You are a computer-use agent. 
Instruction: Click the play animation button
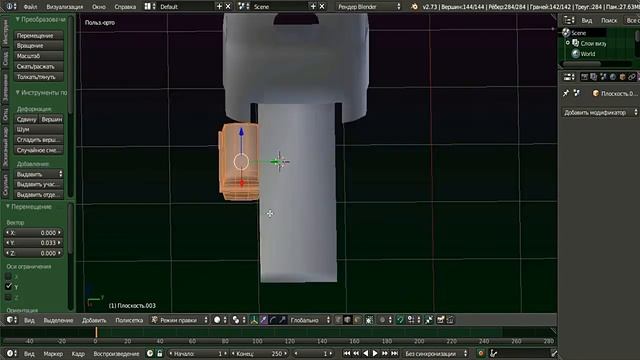click(x=375, y=353)
